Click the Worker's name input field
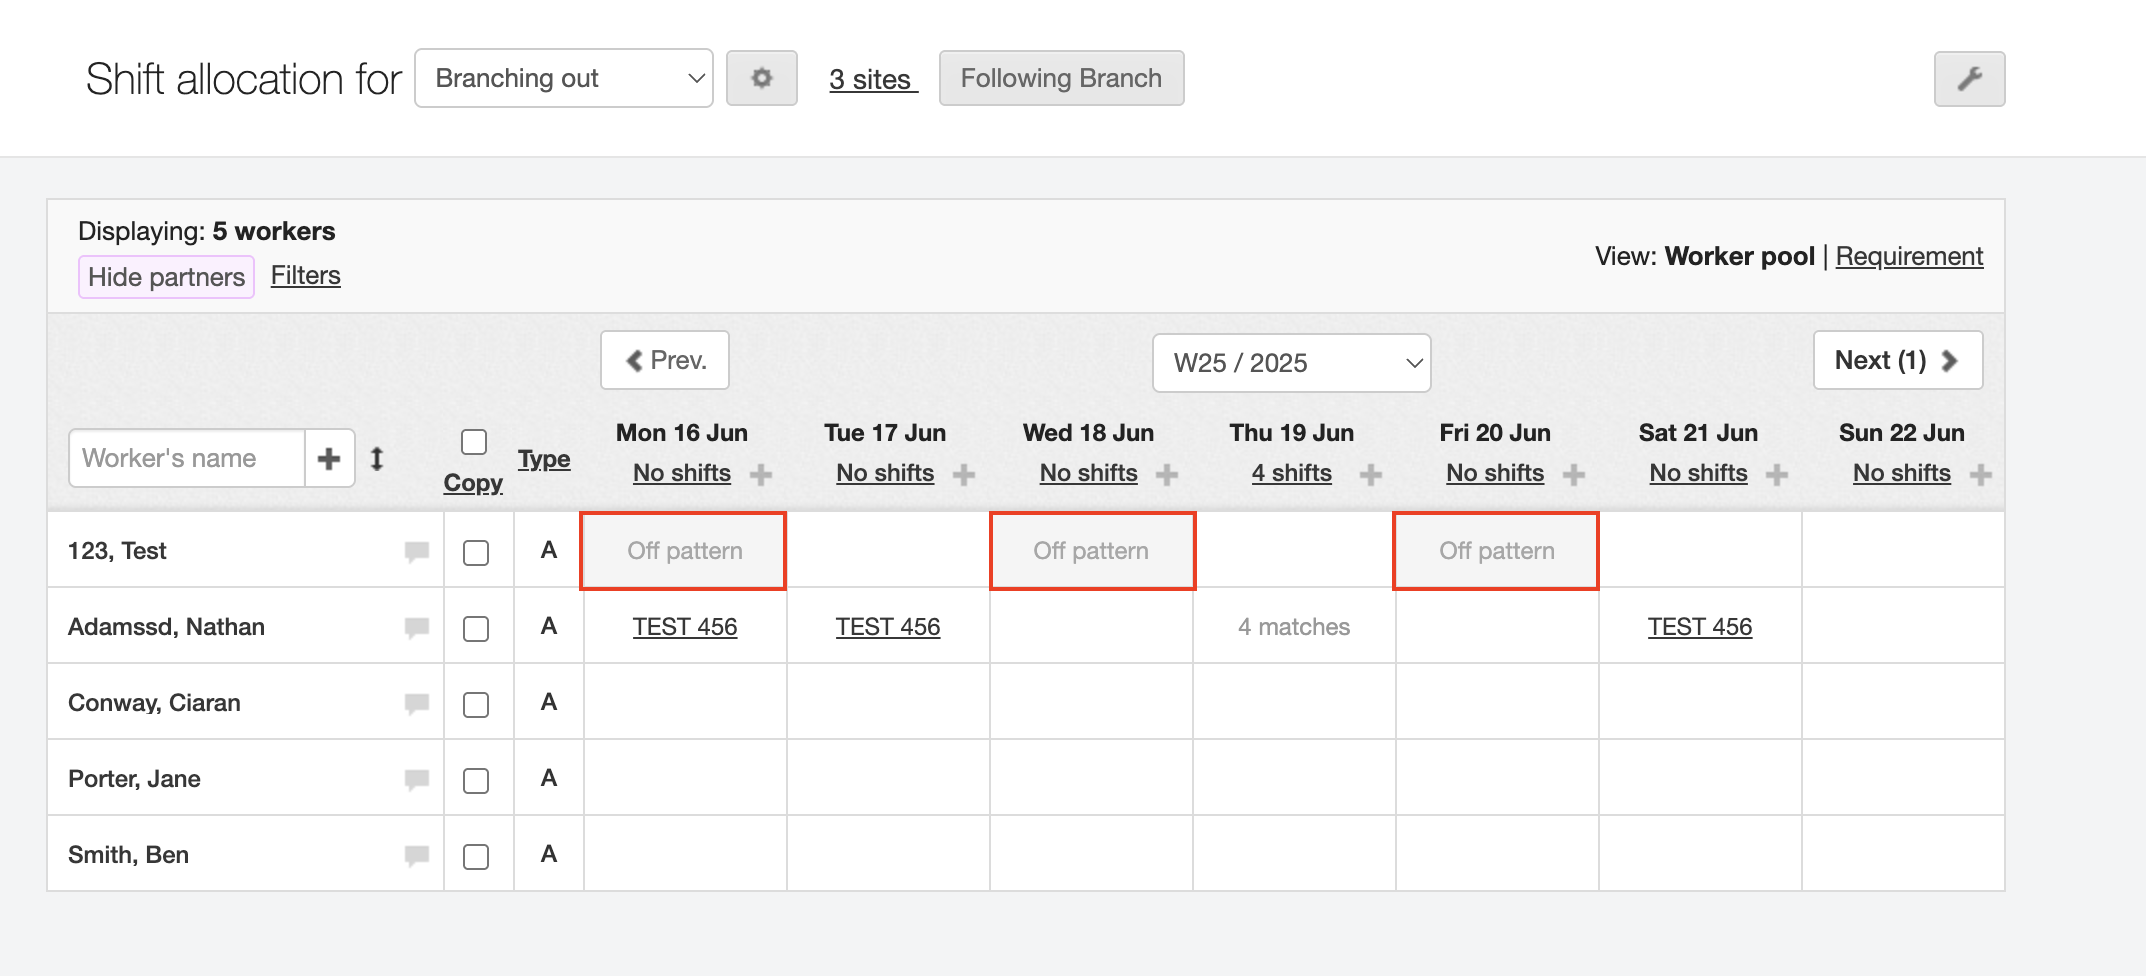 [187, 459]
